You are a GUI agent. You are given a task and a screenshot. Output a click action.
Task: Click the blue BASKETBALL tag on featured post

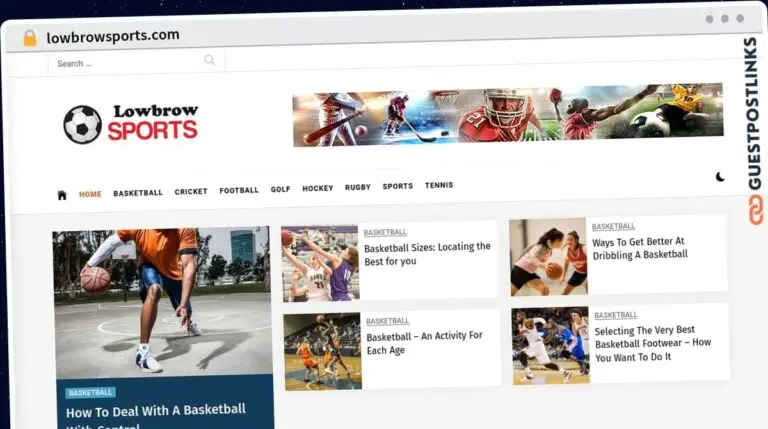91,392
